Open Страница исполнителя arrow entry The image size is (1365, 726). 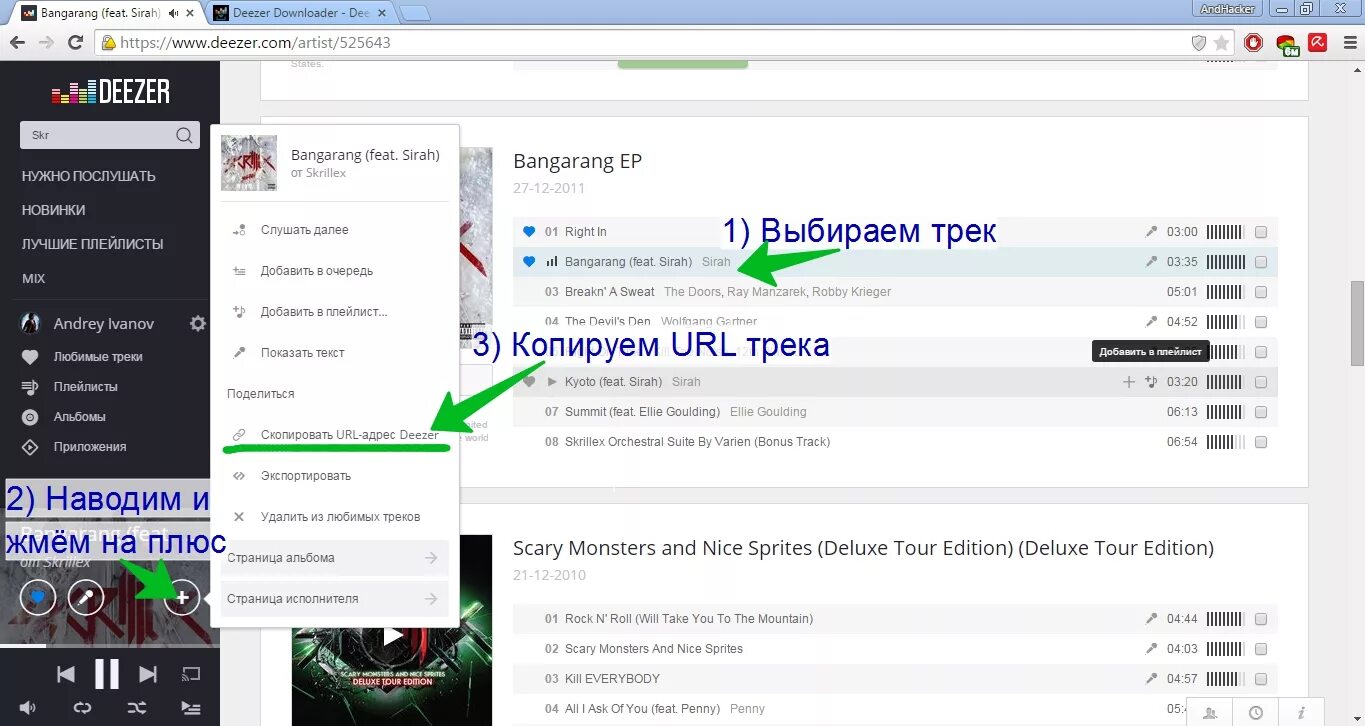(334, 599)
